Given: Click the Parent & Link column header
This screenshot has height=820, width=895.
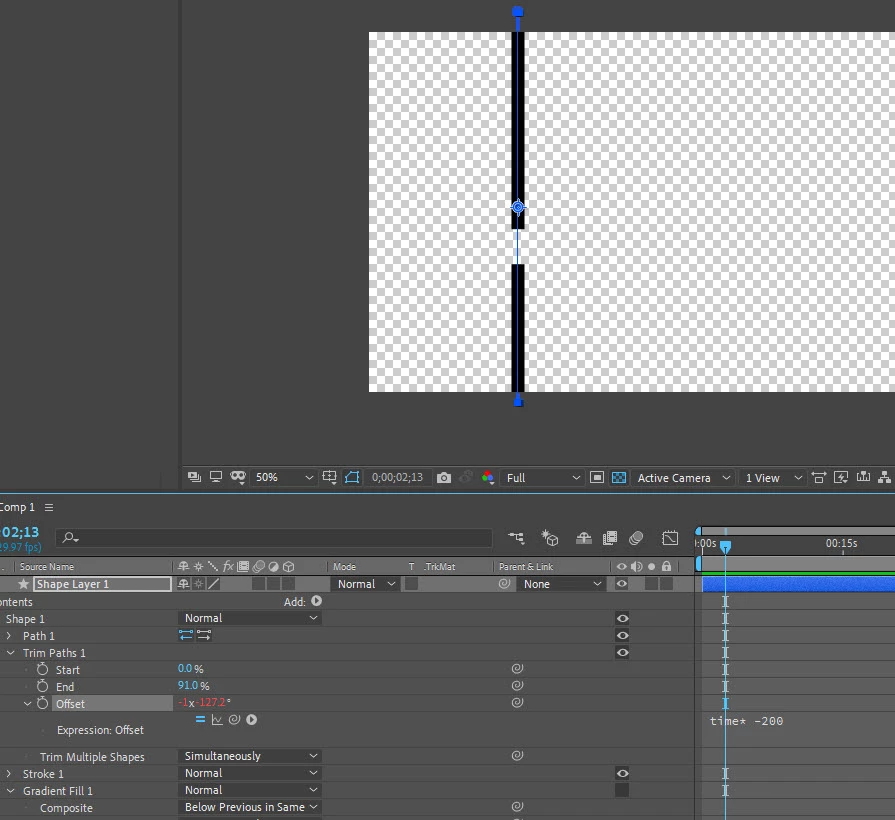Looking at the screenshot, I should (526, 567).
